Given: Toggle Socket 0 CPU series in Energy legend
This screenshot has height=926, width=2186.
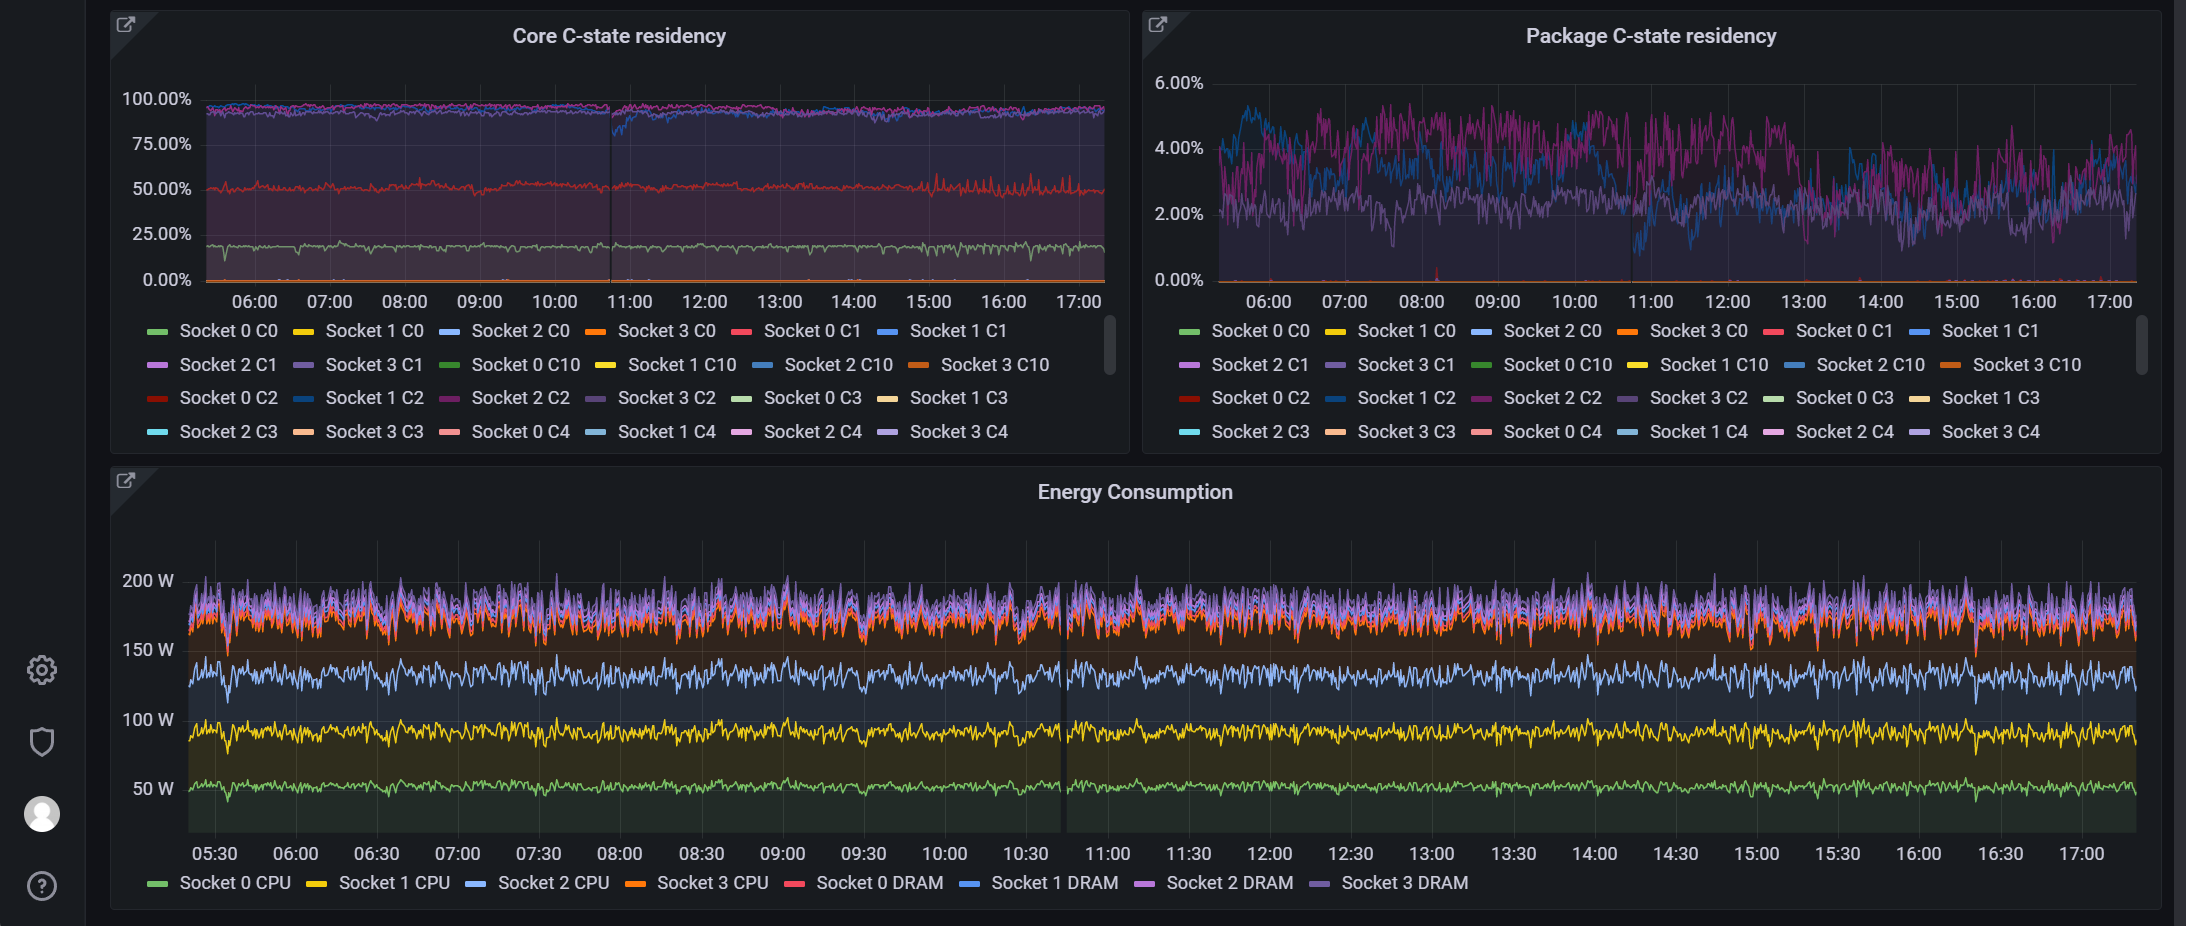Looking at the screenshot, I should [235, 883].
